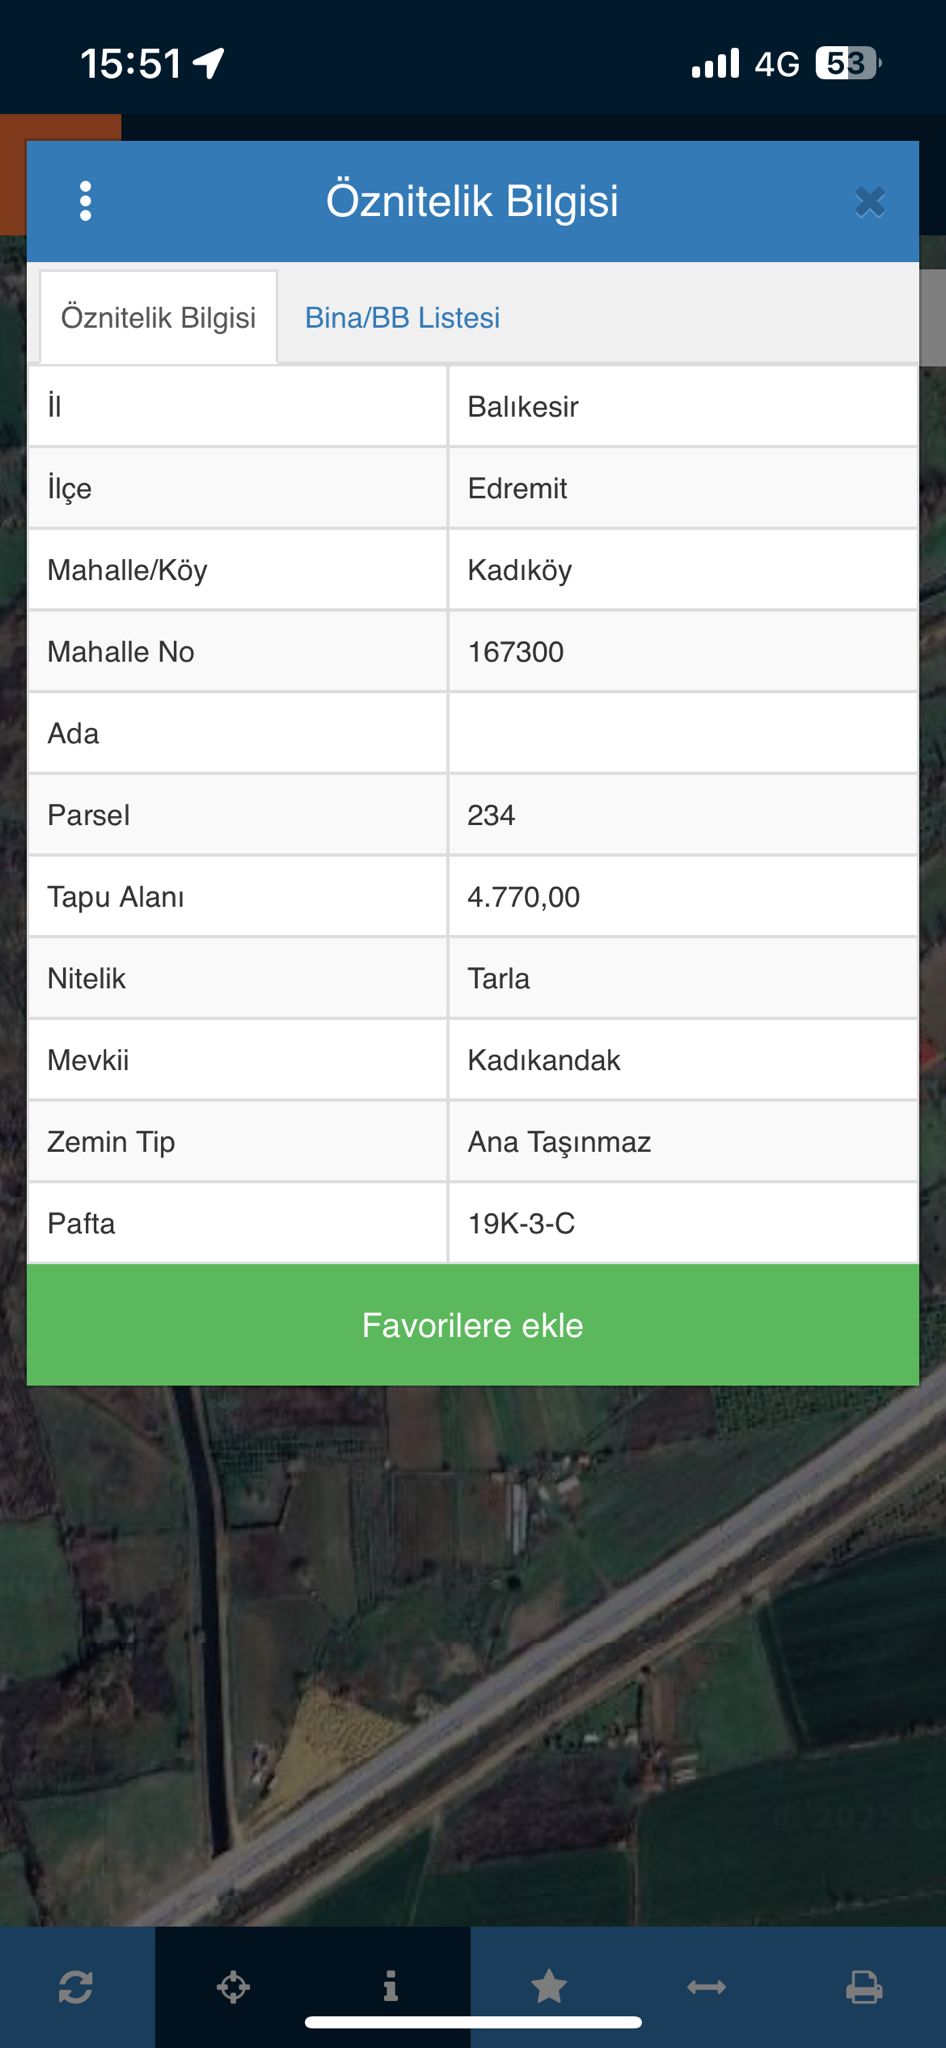Tap the Tapu Alanı value 4.770,00
Image resolution: width=946 pixels, height=2048 pixels.
click(523, 897)
